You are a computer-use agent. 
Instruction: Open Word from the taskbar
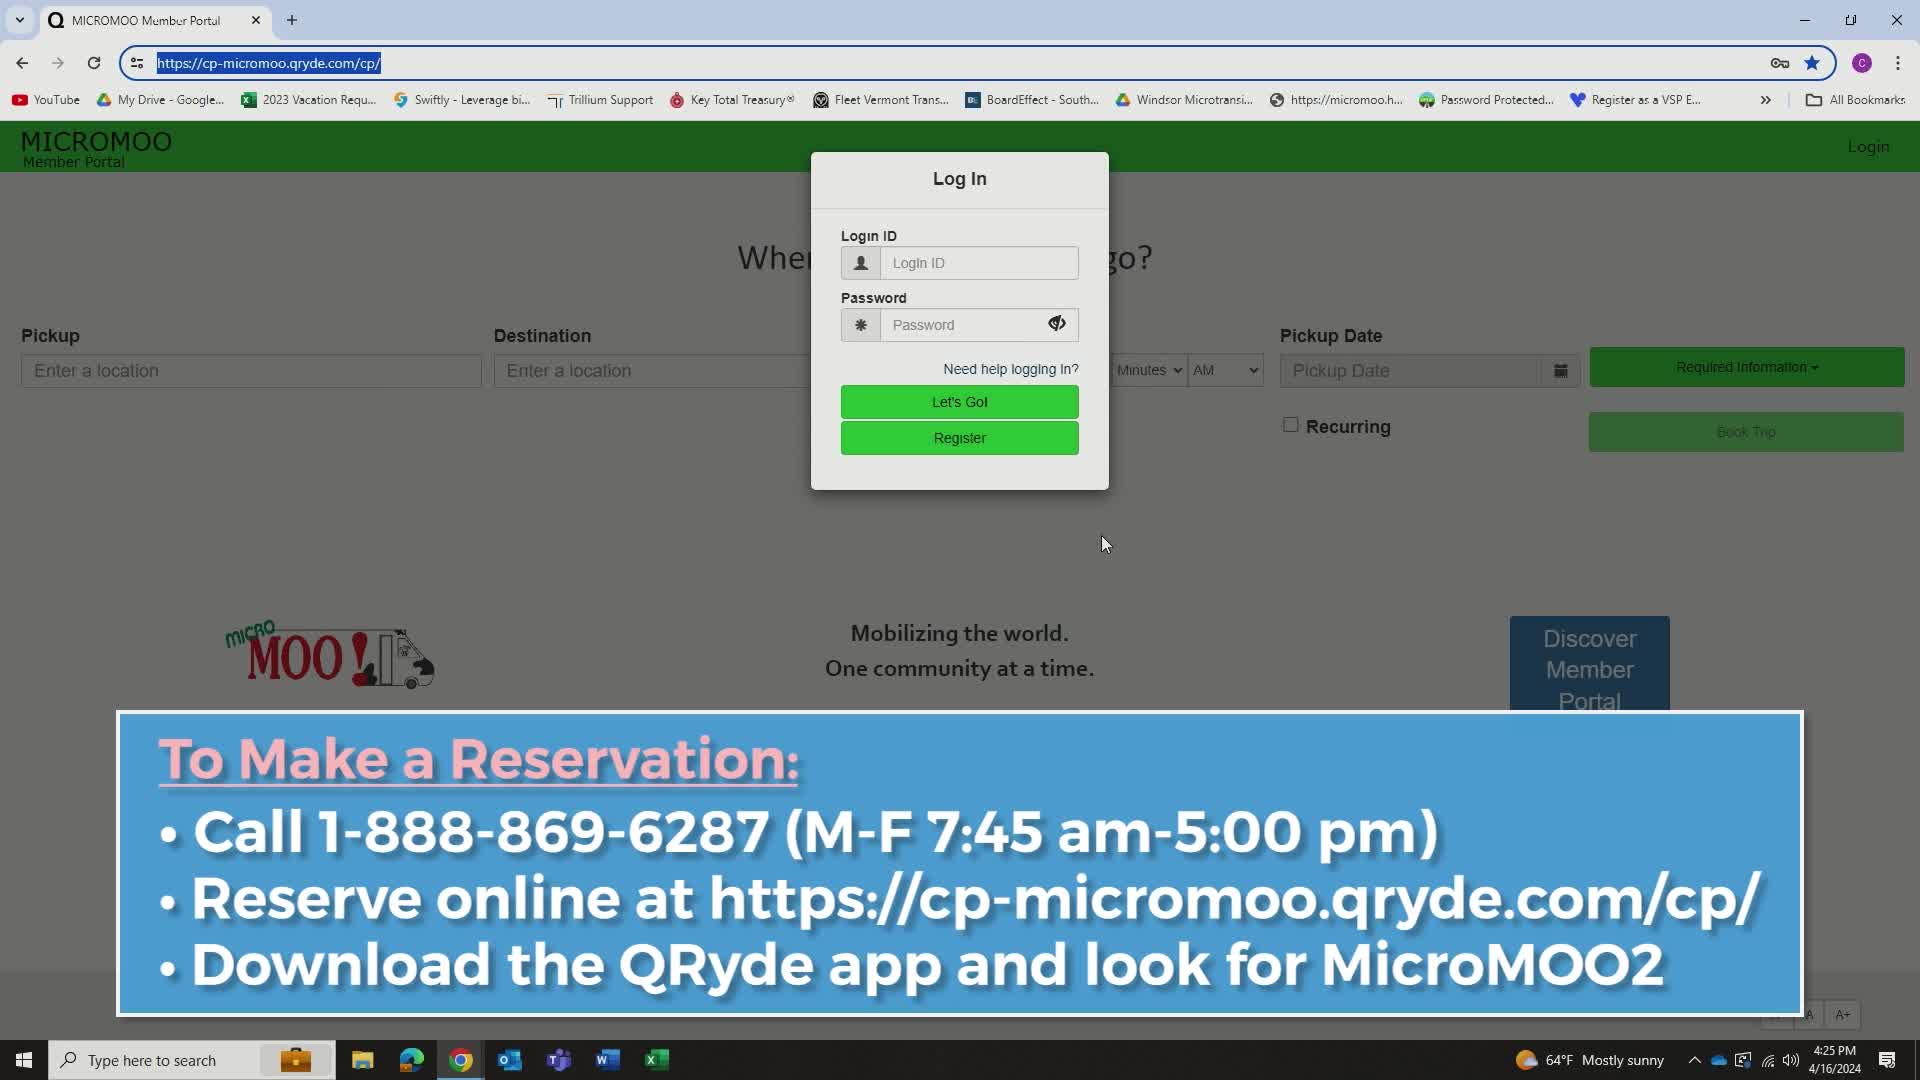point(608,1060)
